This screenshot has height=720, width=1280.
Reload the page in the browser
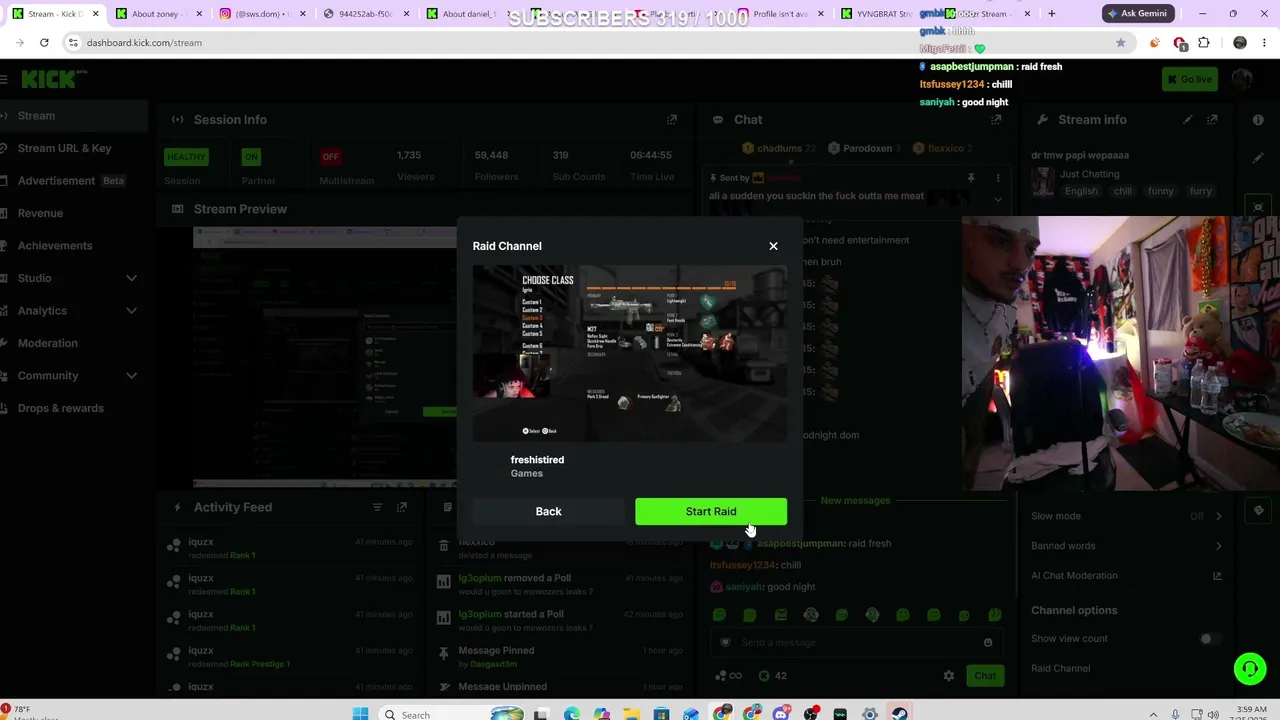pyautogui.click(x=44, y=43)
